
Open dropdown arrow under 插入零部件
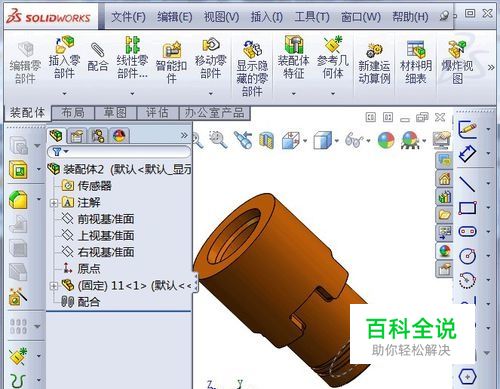click(64, 94)
